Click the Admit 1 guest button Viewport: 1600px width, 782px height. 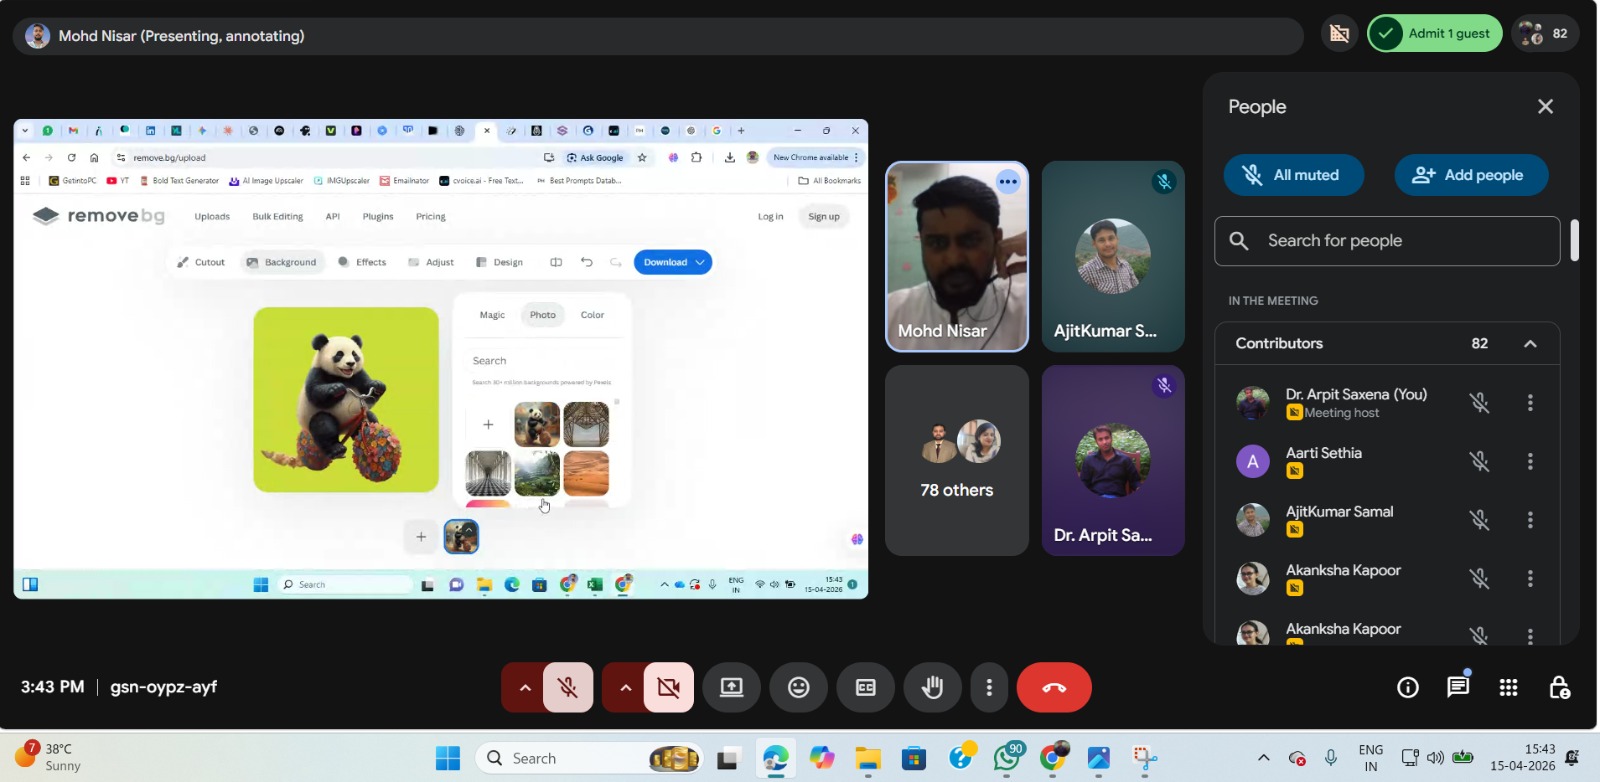pos(1435,33)
